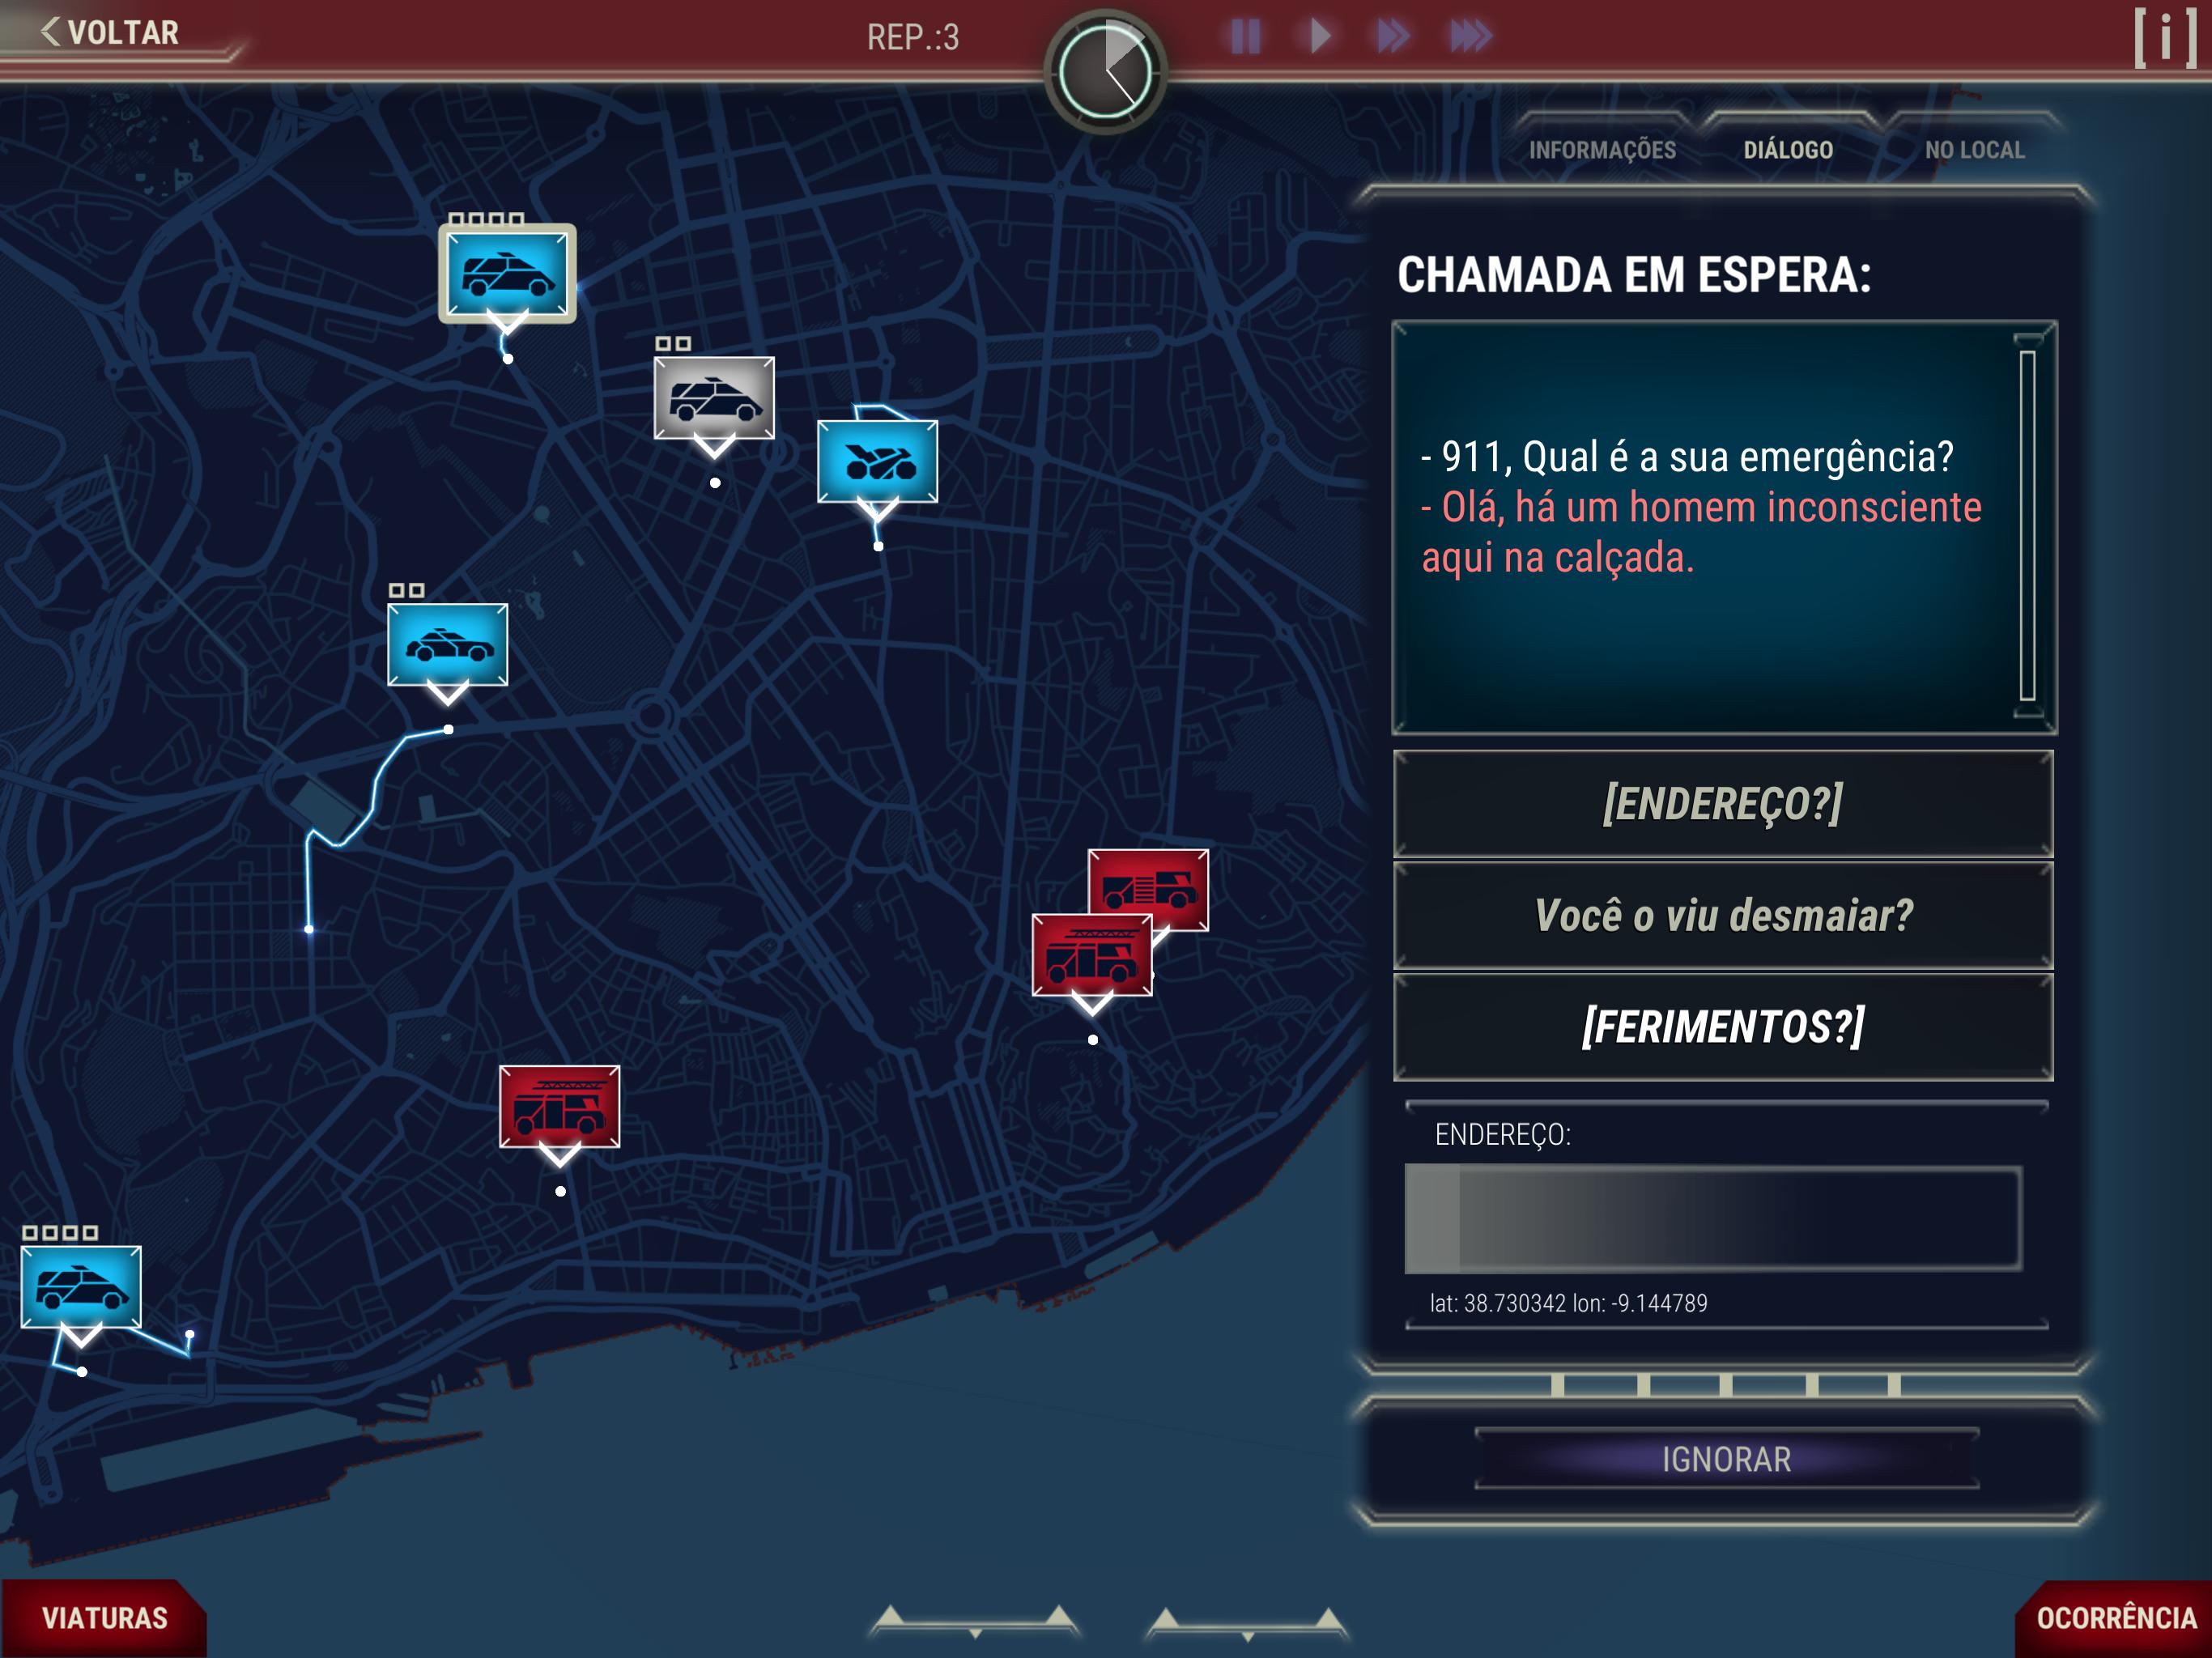This screenshot has height=1658, width=2212.
Task: Click the "911, Qual é a sua emergência?" line
Action: coord(1687,457)
